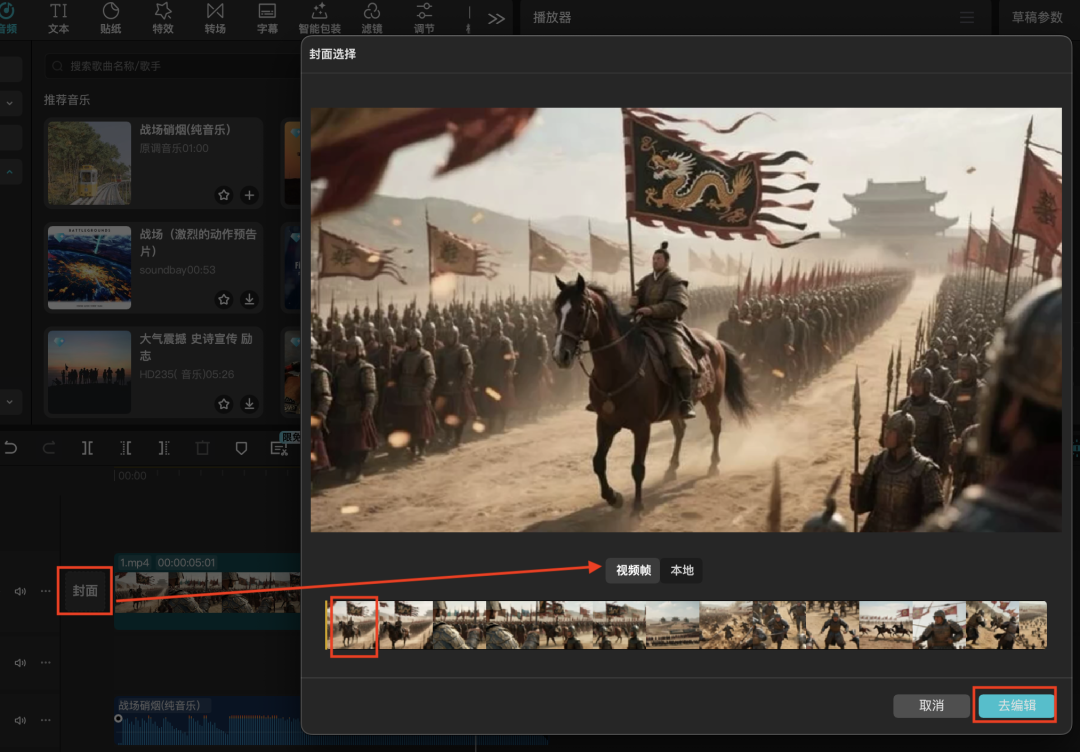The width and height of the screenshot is (1080, 752).
Task: Click the song search field
Action: (172, 66)
